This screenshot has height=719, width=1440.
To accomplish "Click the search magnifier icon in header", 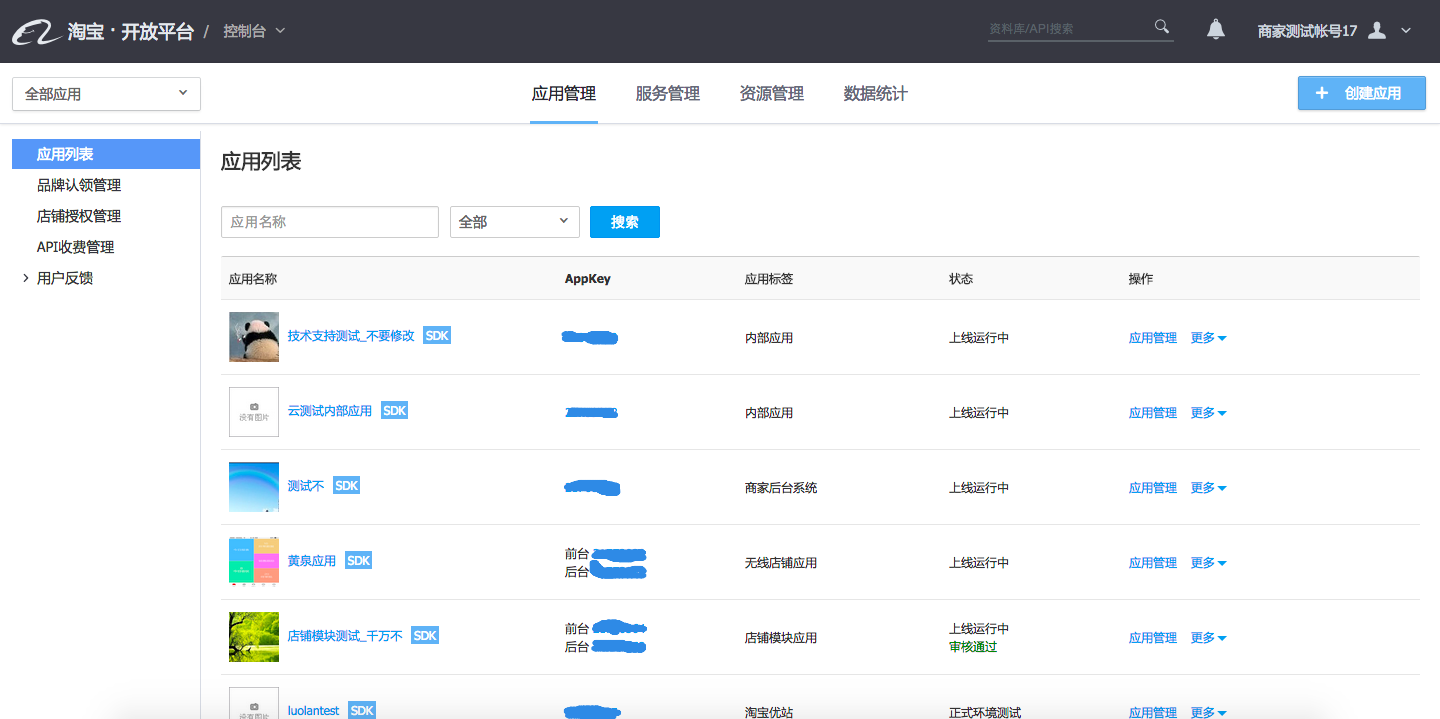I will pyautogui.click(x=1162, y=27).
